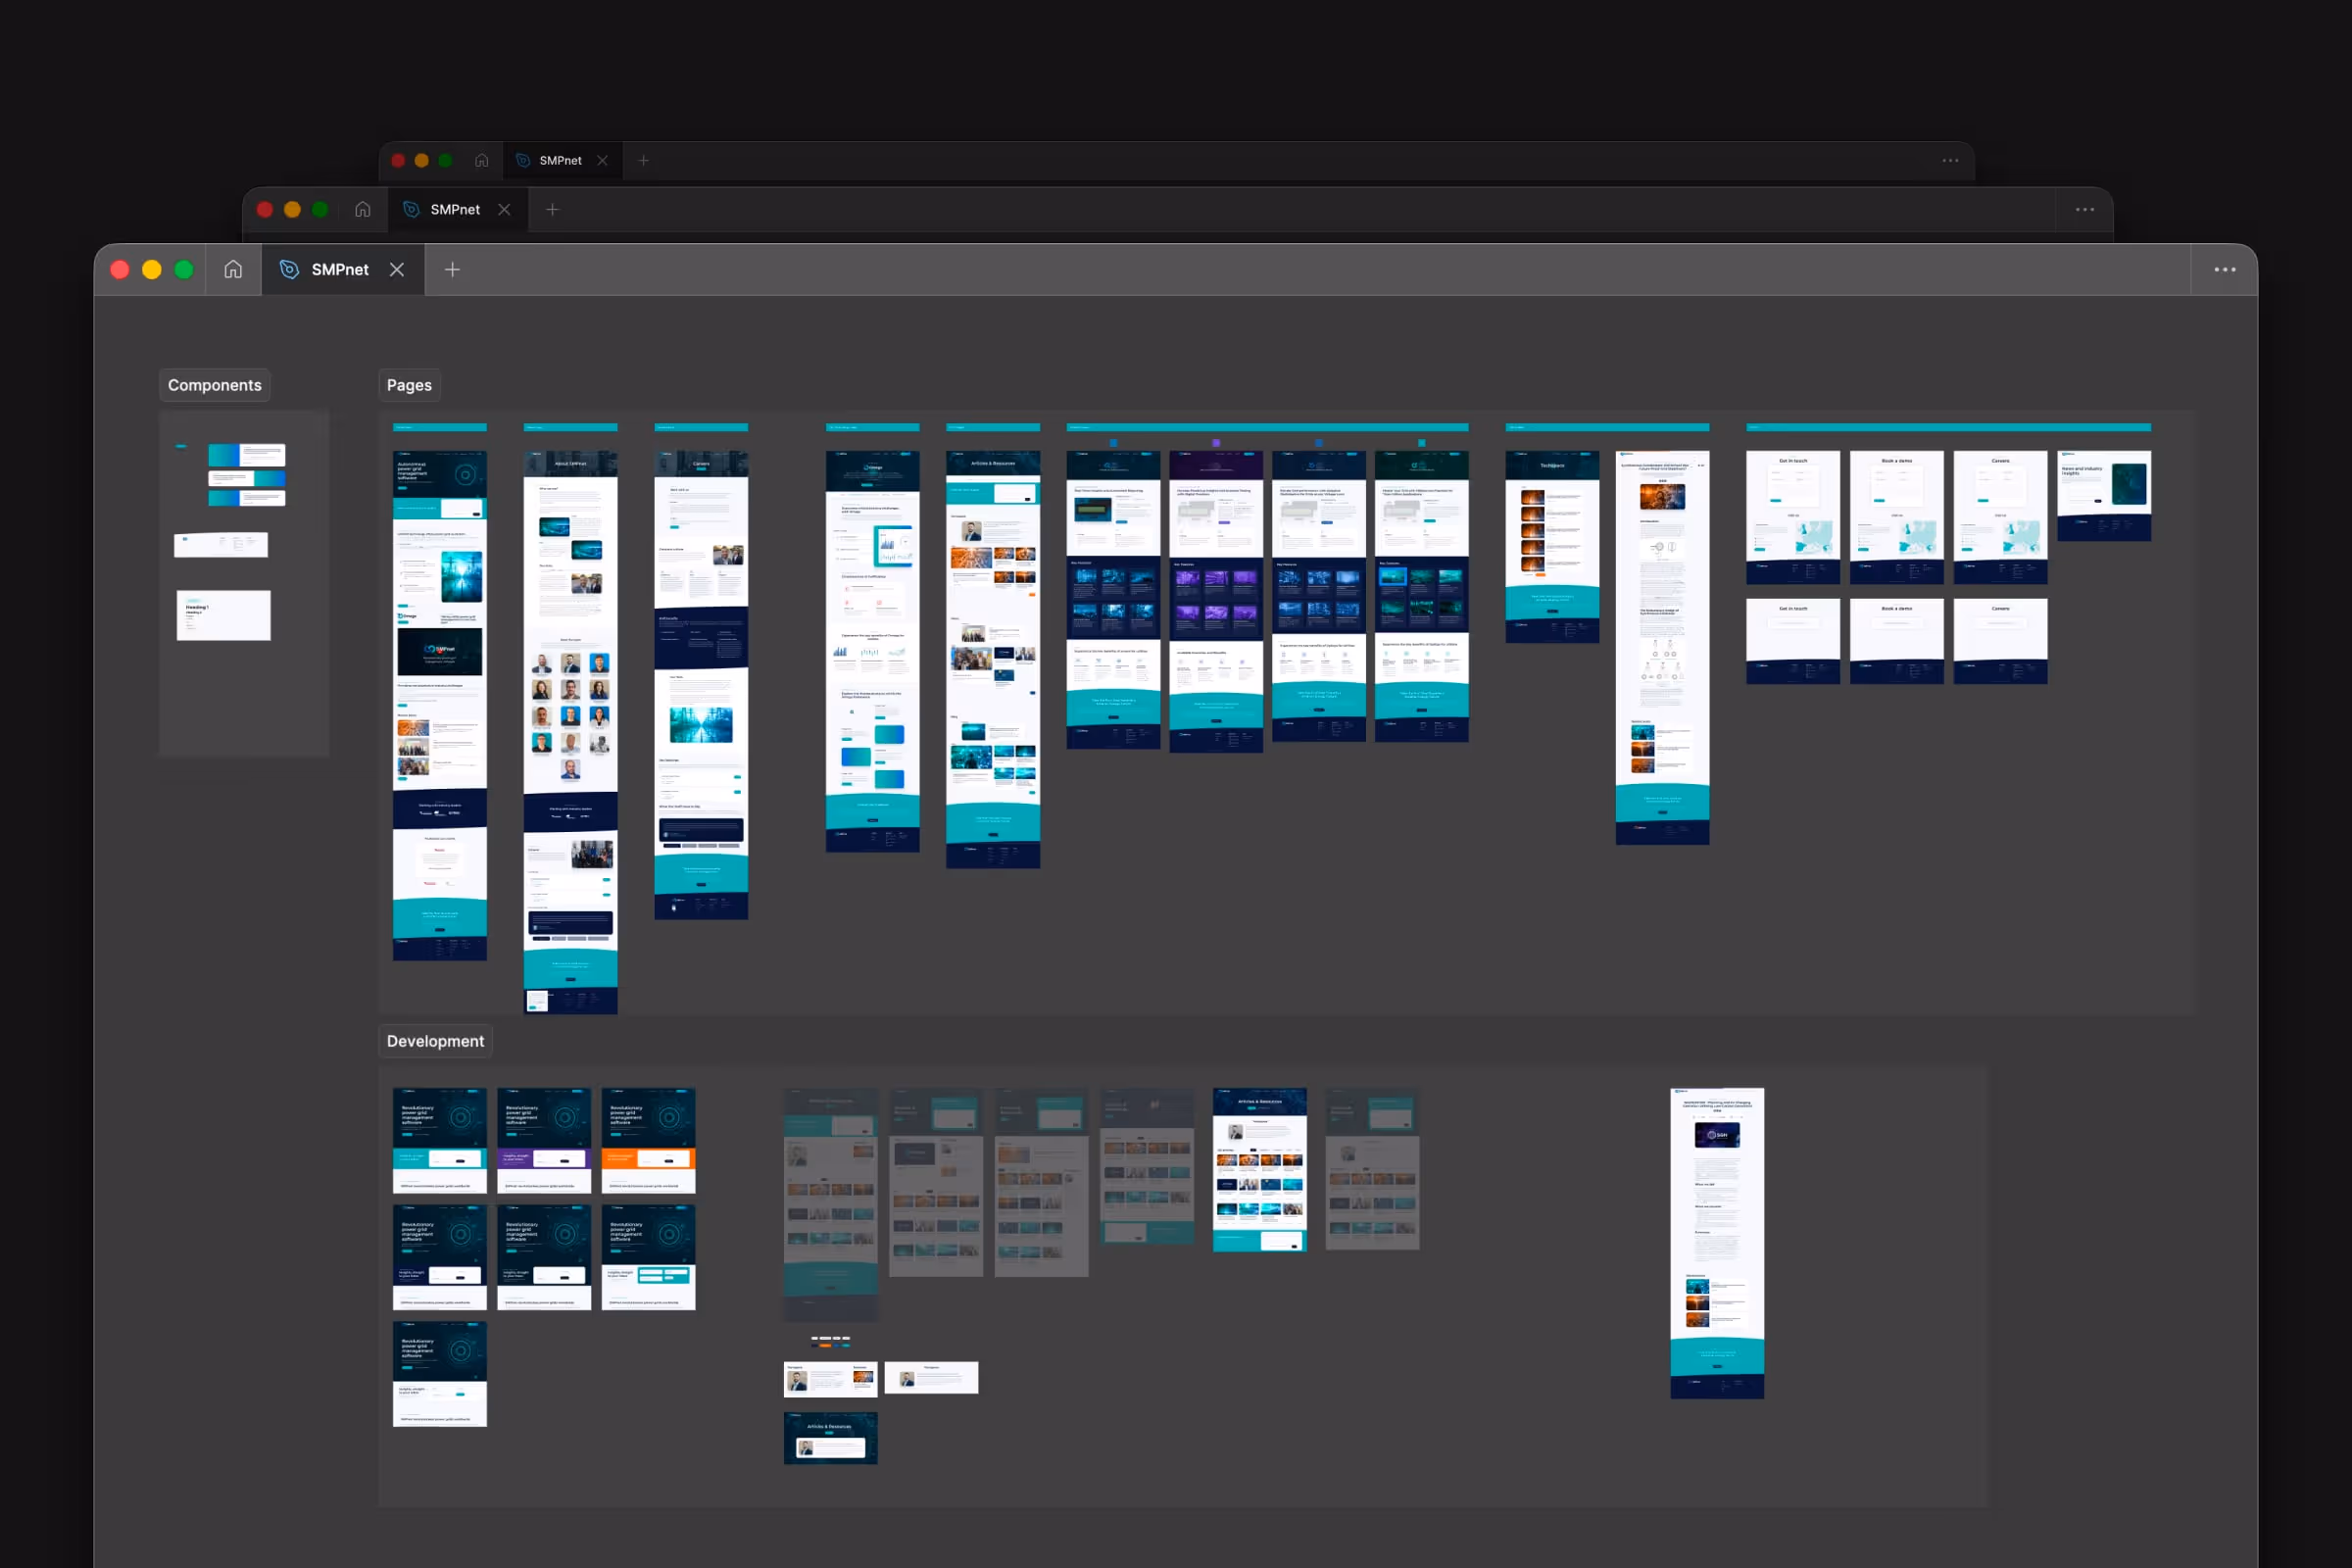Add a new tab in the rearmost window

(x=644, y=161)
